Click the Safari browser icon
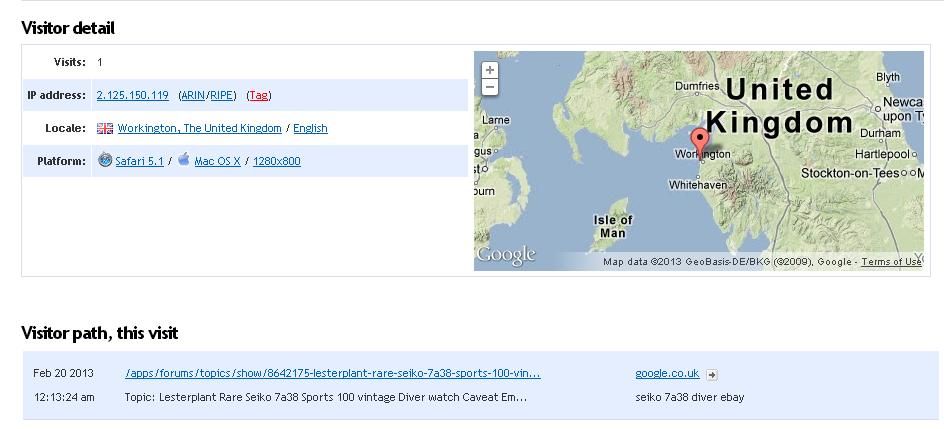Viewport: 944px width, 429px height. tap(105, 160)
